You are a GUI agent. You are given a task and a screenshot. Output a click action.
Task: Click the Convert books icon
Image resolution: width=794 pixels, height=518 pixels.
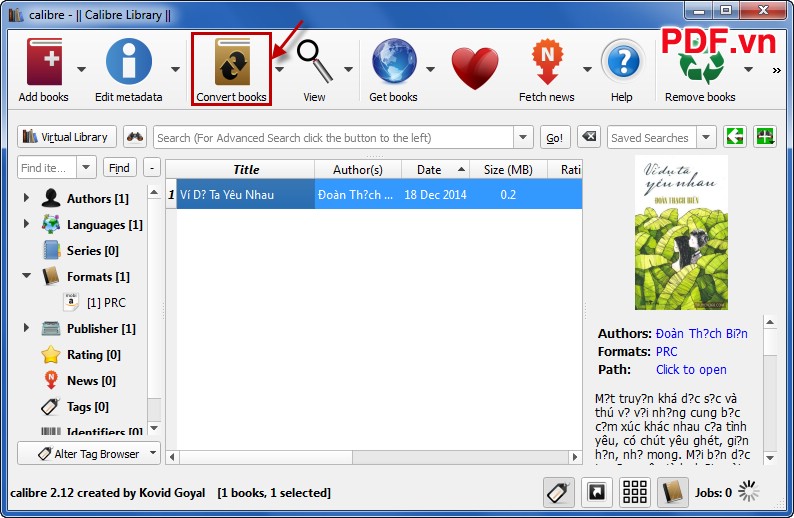click(x=232, y=62)
